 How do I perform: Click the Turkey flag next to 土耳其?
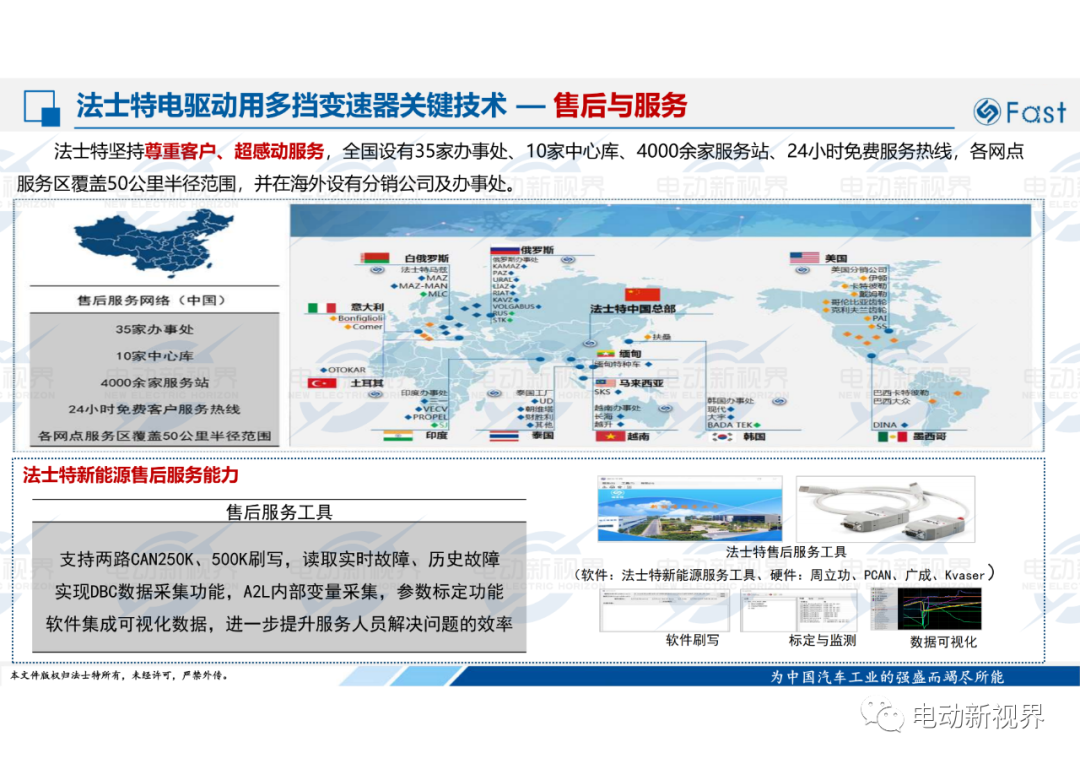click(x=322, y=383)
